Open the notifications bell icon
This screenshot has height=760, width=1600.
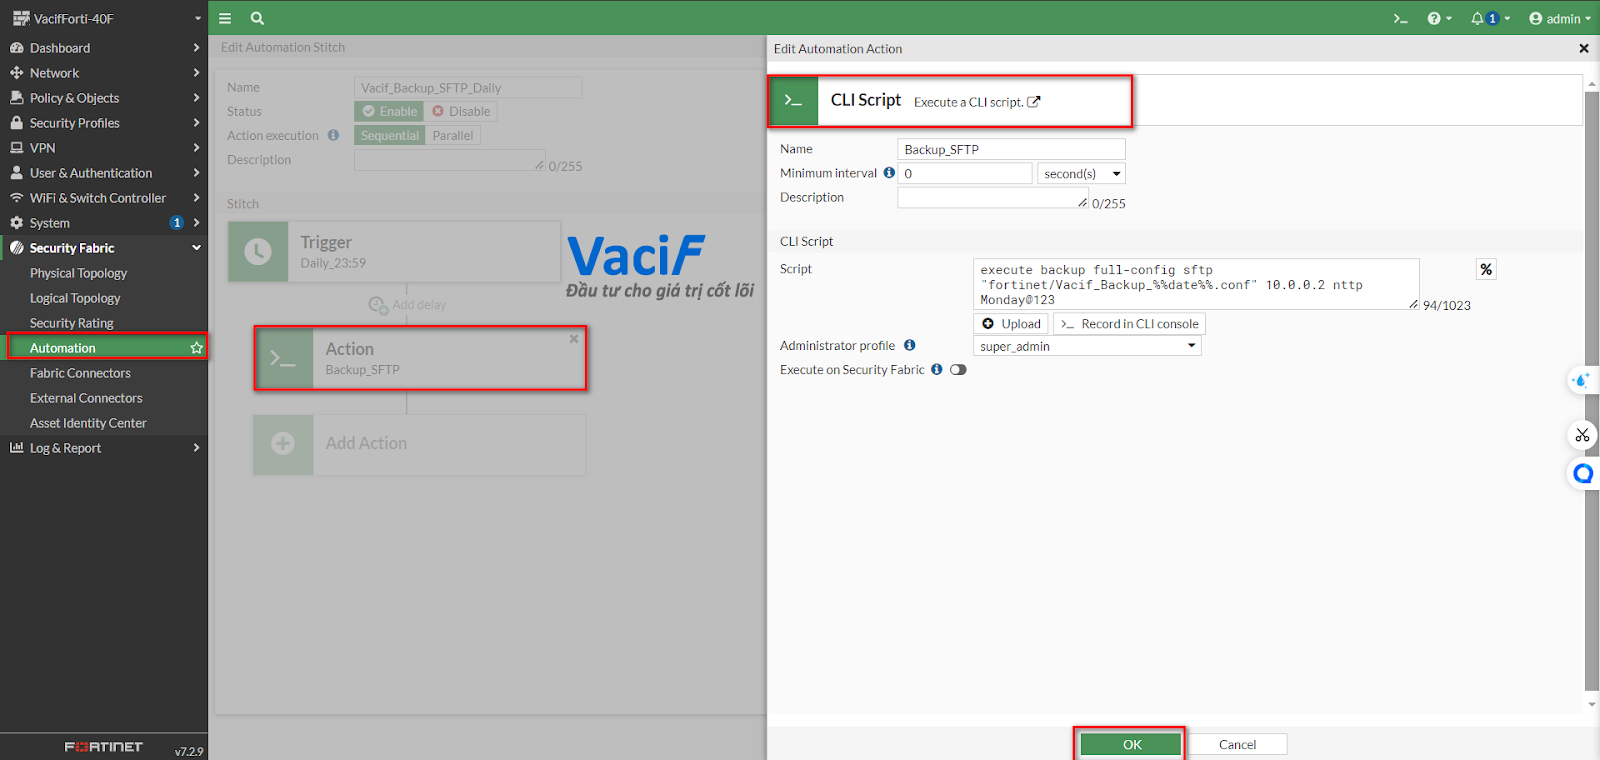(1477, 18)
